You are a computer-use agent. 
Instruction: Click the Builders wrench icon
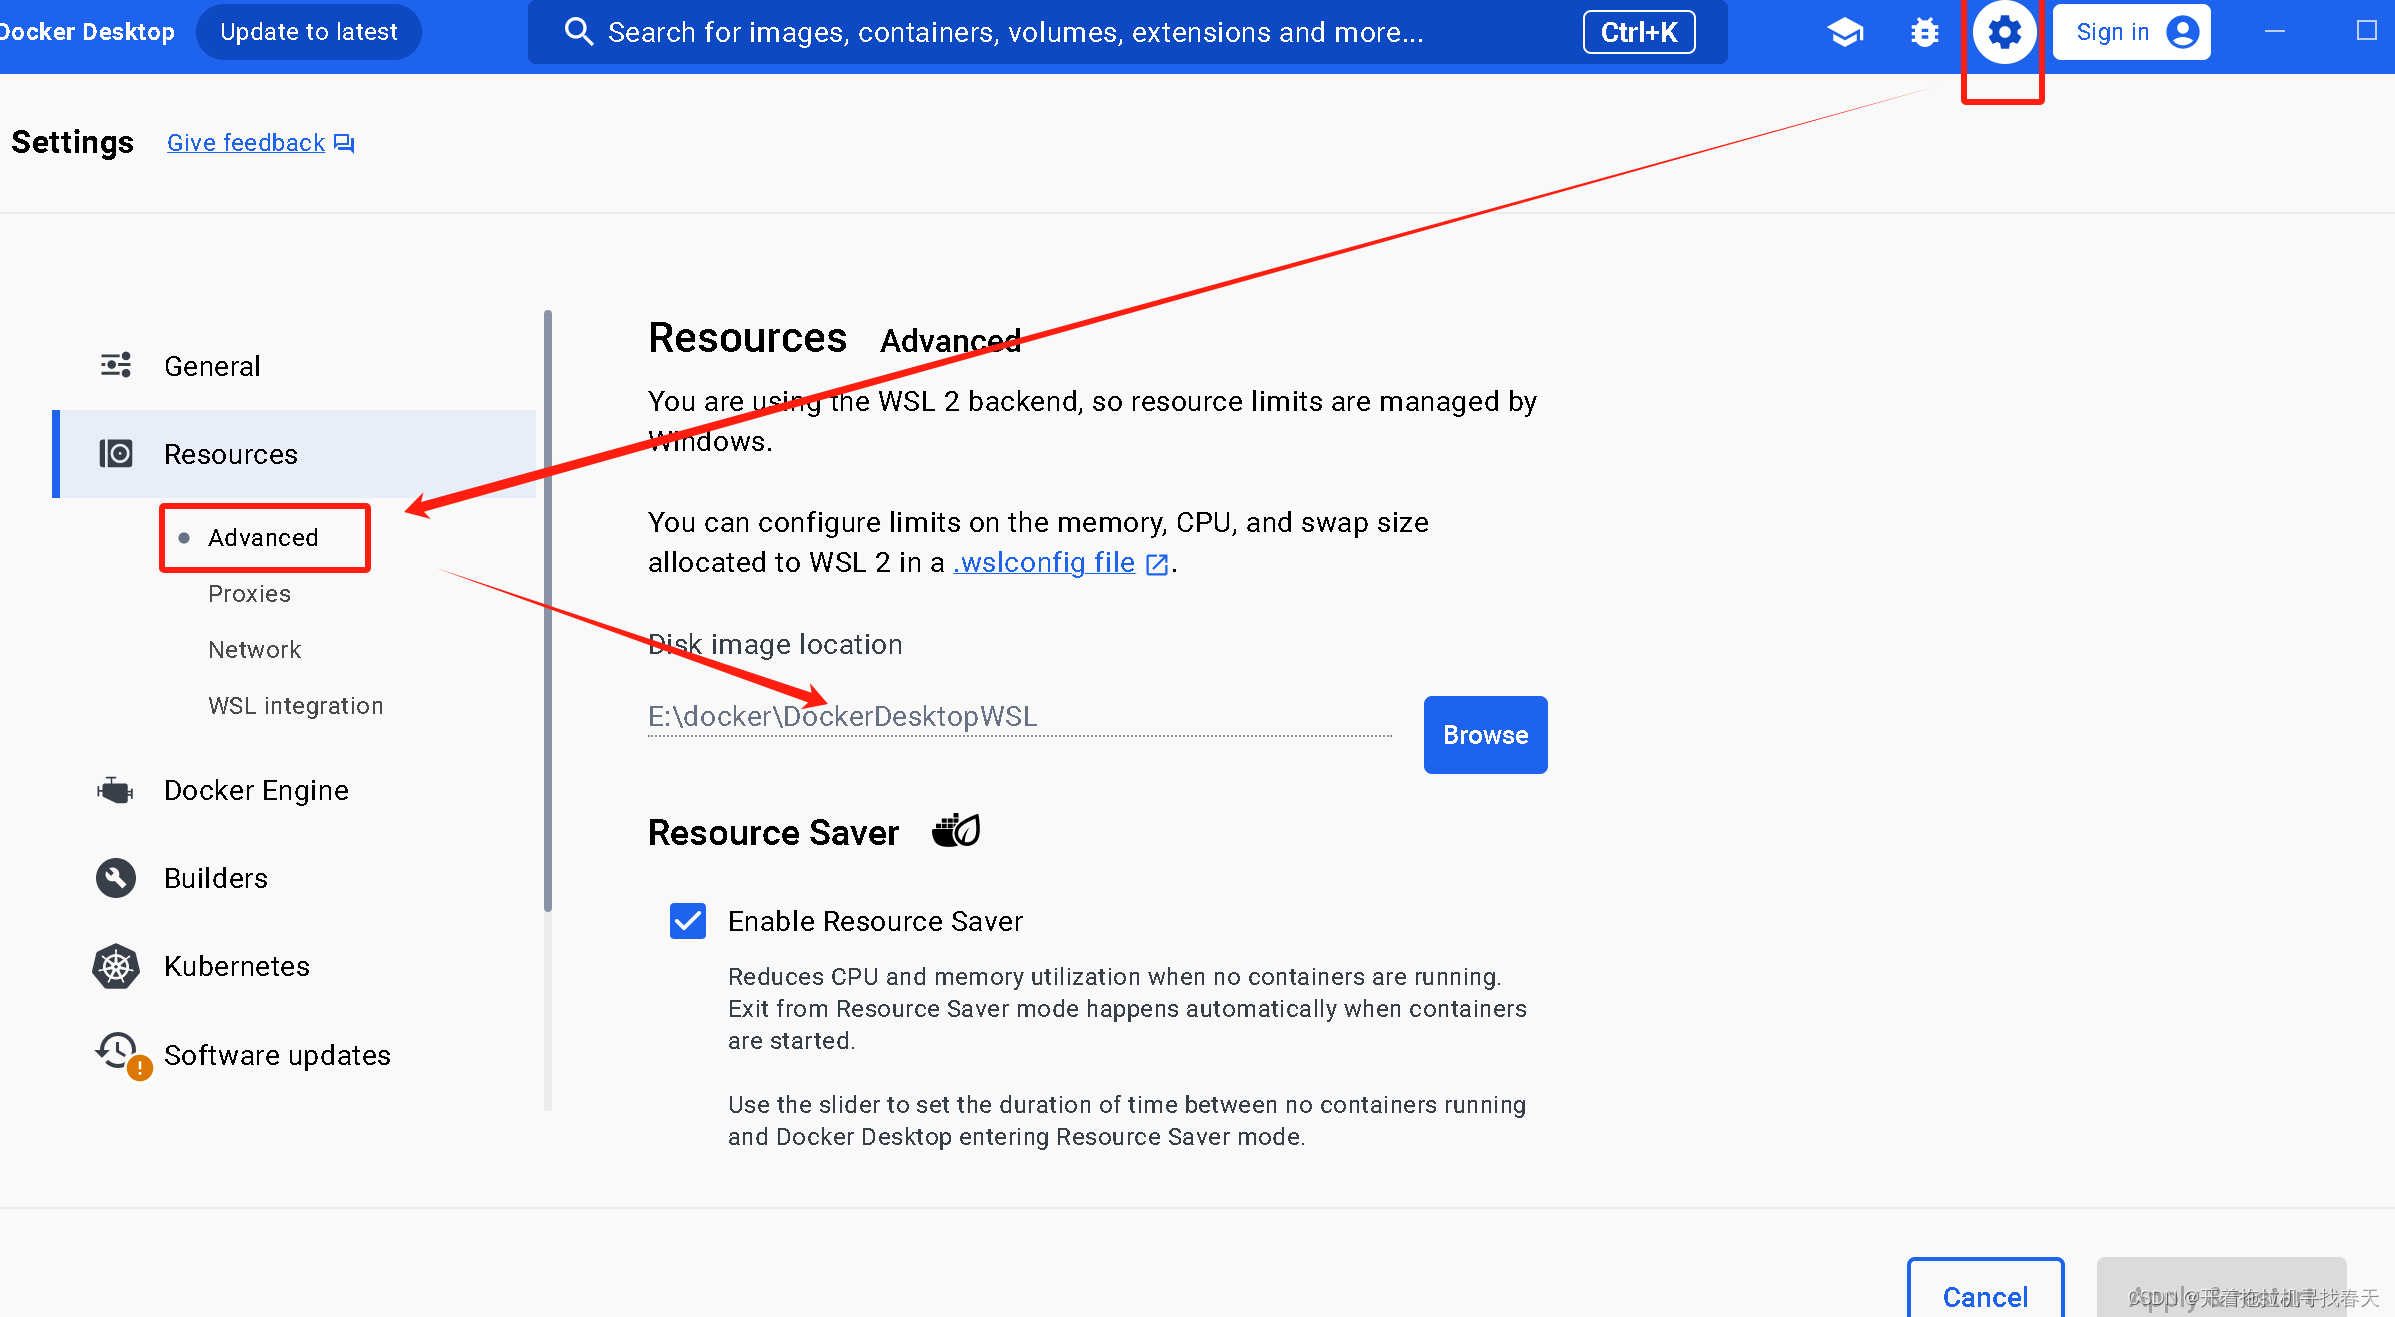tap(116, 878)
